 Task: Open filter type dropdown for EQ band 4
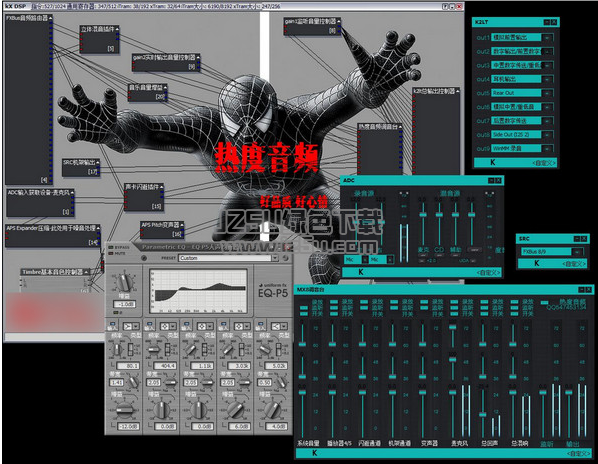[x=242, y=326]
